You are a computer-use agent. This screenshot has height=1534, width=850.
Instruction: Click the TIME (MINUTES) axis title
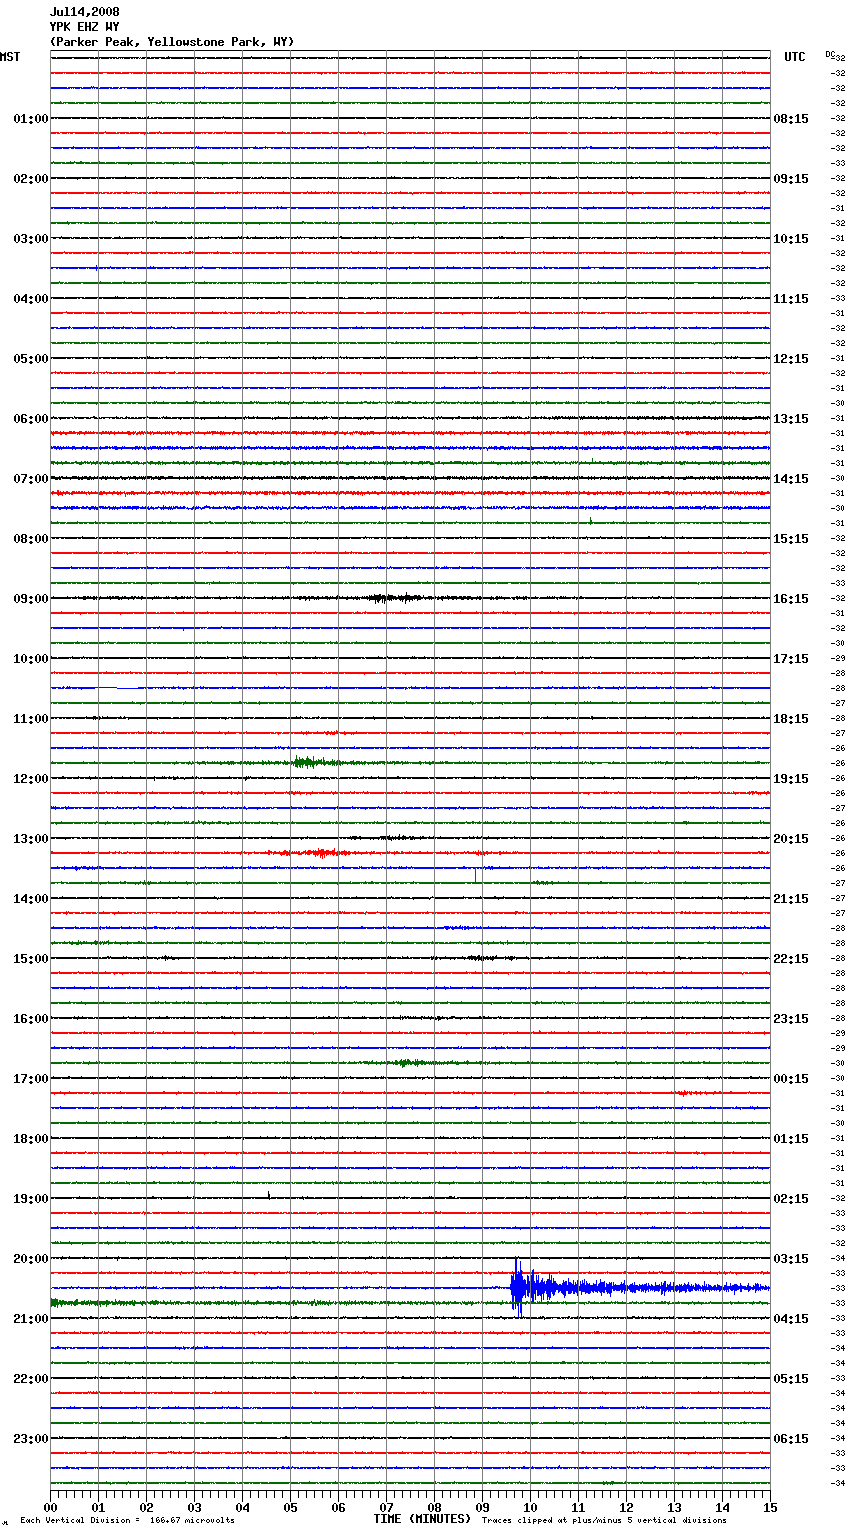(422, 1519)
